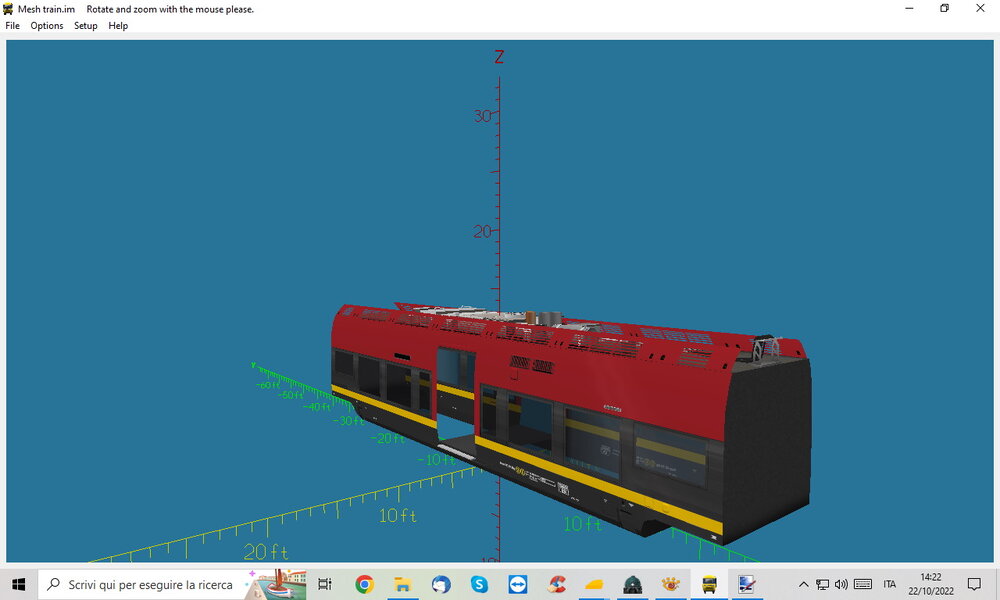Open Thunderbird from the taskbar
Viewport: 1000px width, 600px height.
tap(441, 584)
